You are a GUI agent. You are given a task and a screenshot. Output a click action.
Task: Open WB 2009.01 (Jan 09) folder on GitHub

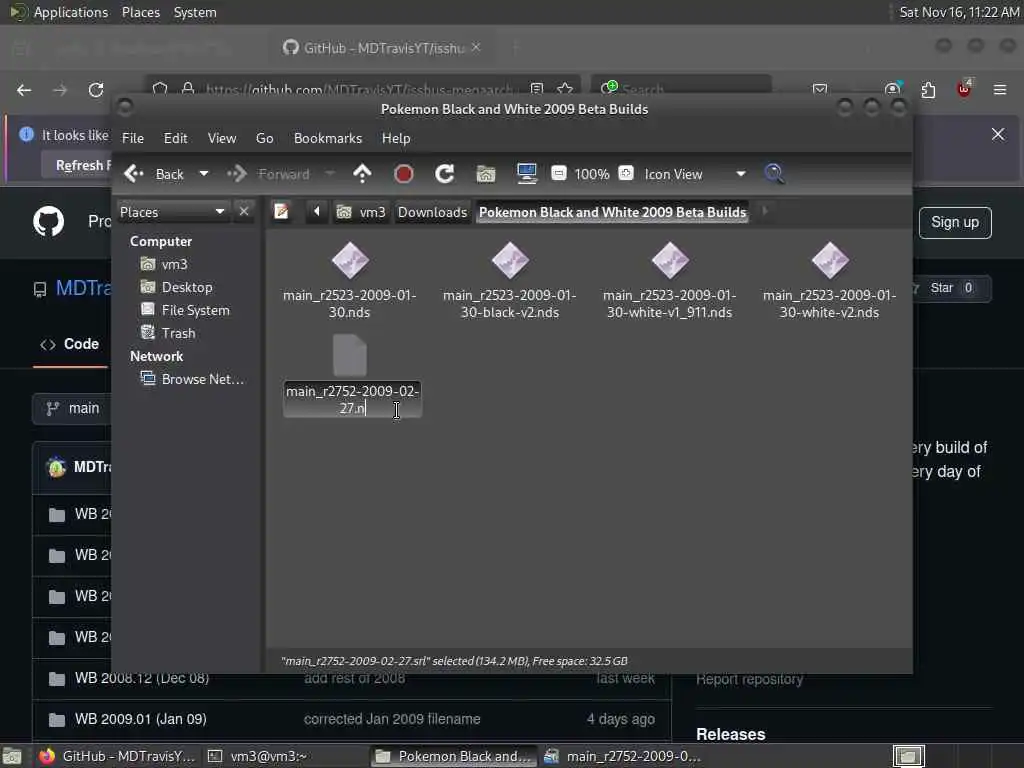(x=140, y=719)
